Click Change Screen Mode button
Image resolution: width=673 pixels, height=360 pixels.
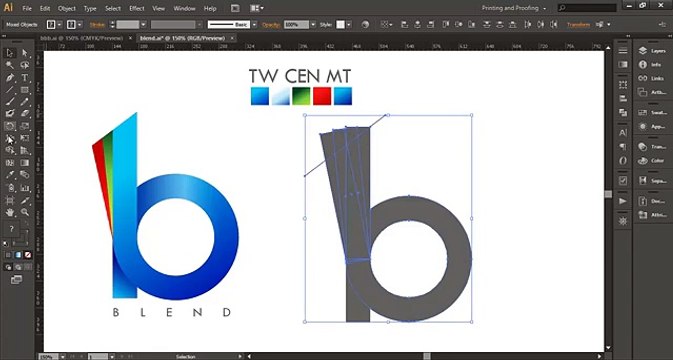point(16,280)
